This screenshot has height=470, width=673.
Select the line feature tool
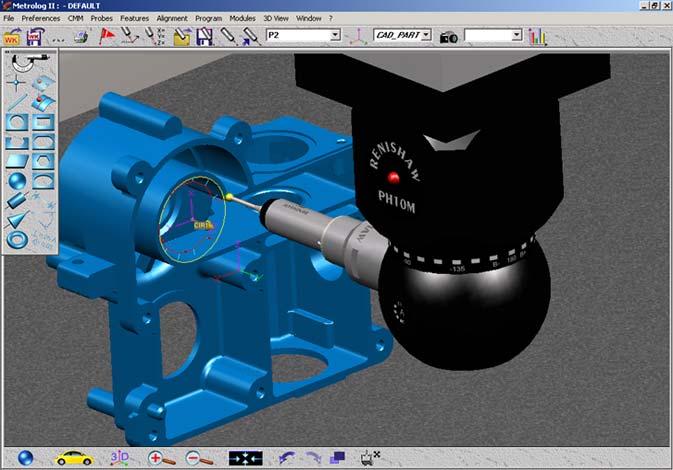pos(17,103)
